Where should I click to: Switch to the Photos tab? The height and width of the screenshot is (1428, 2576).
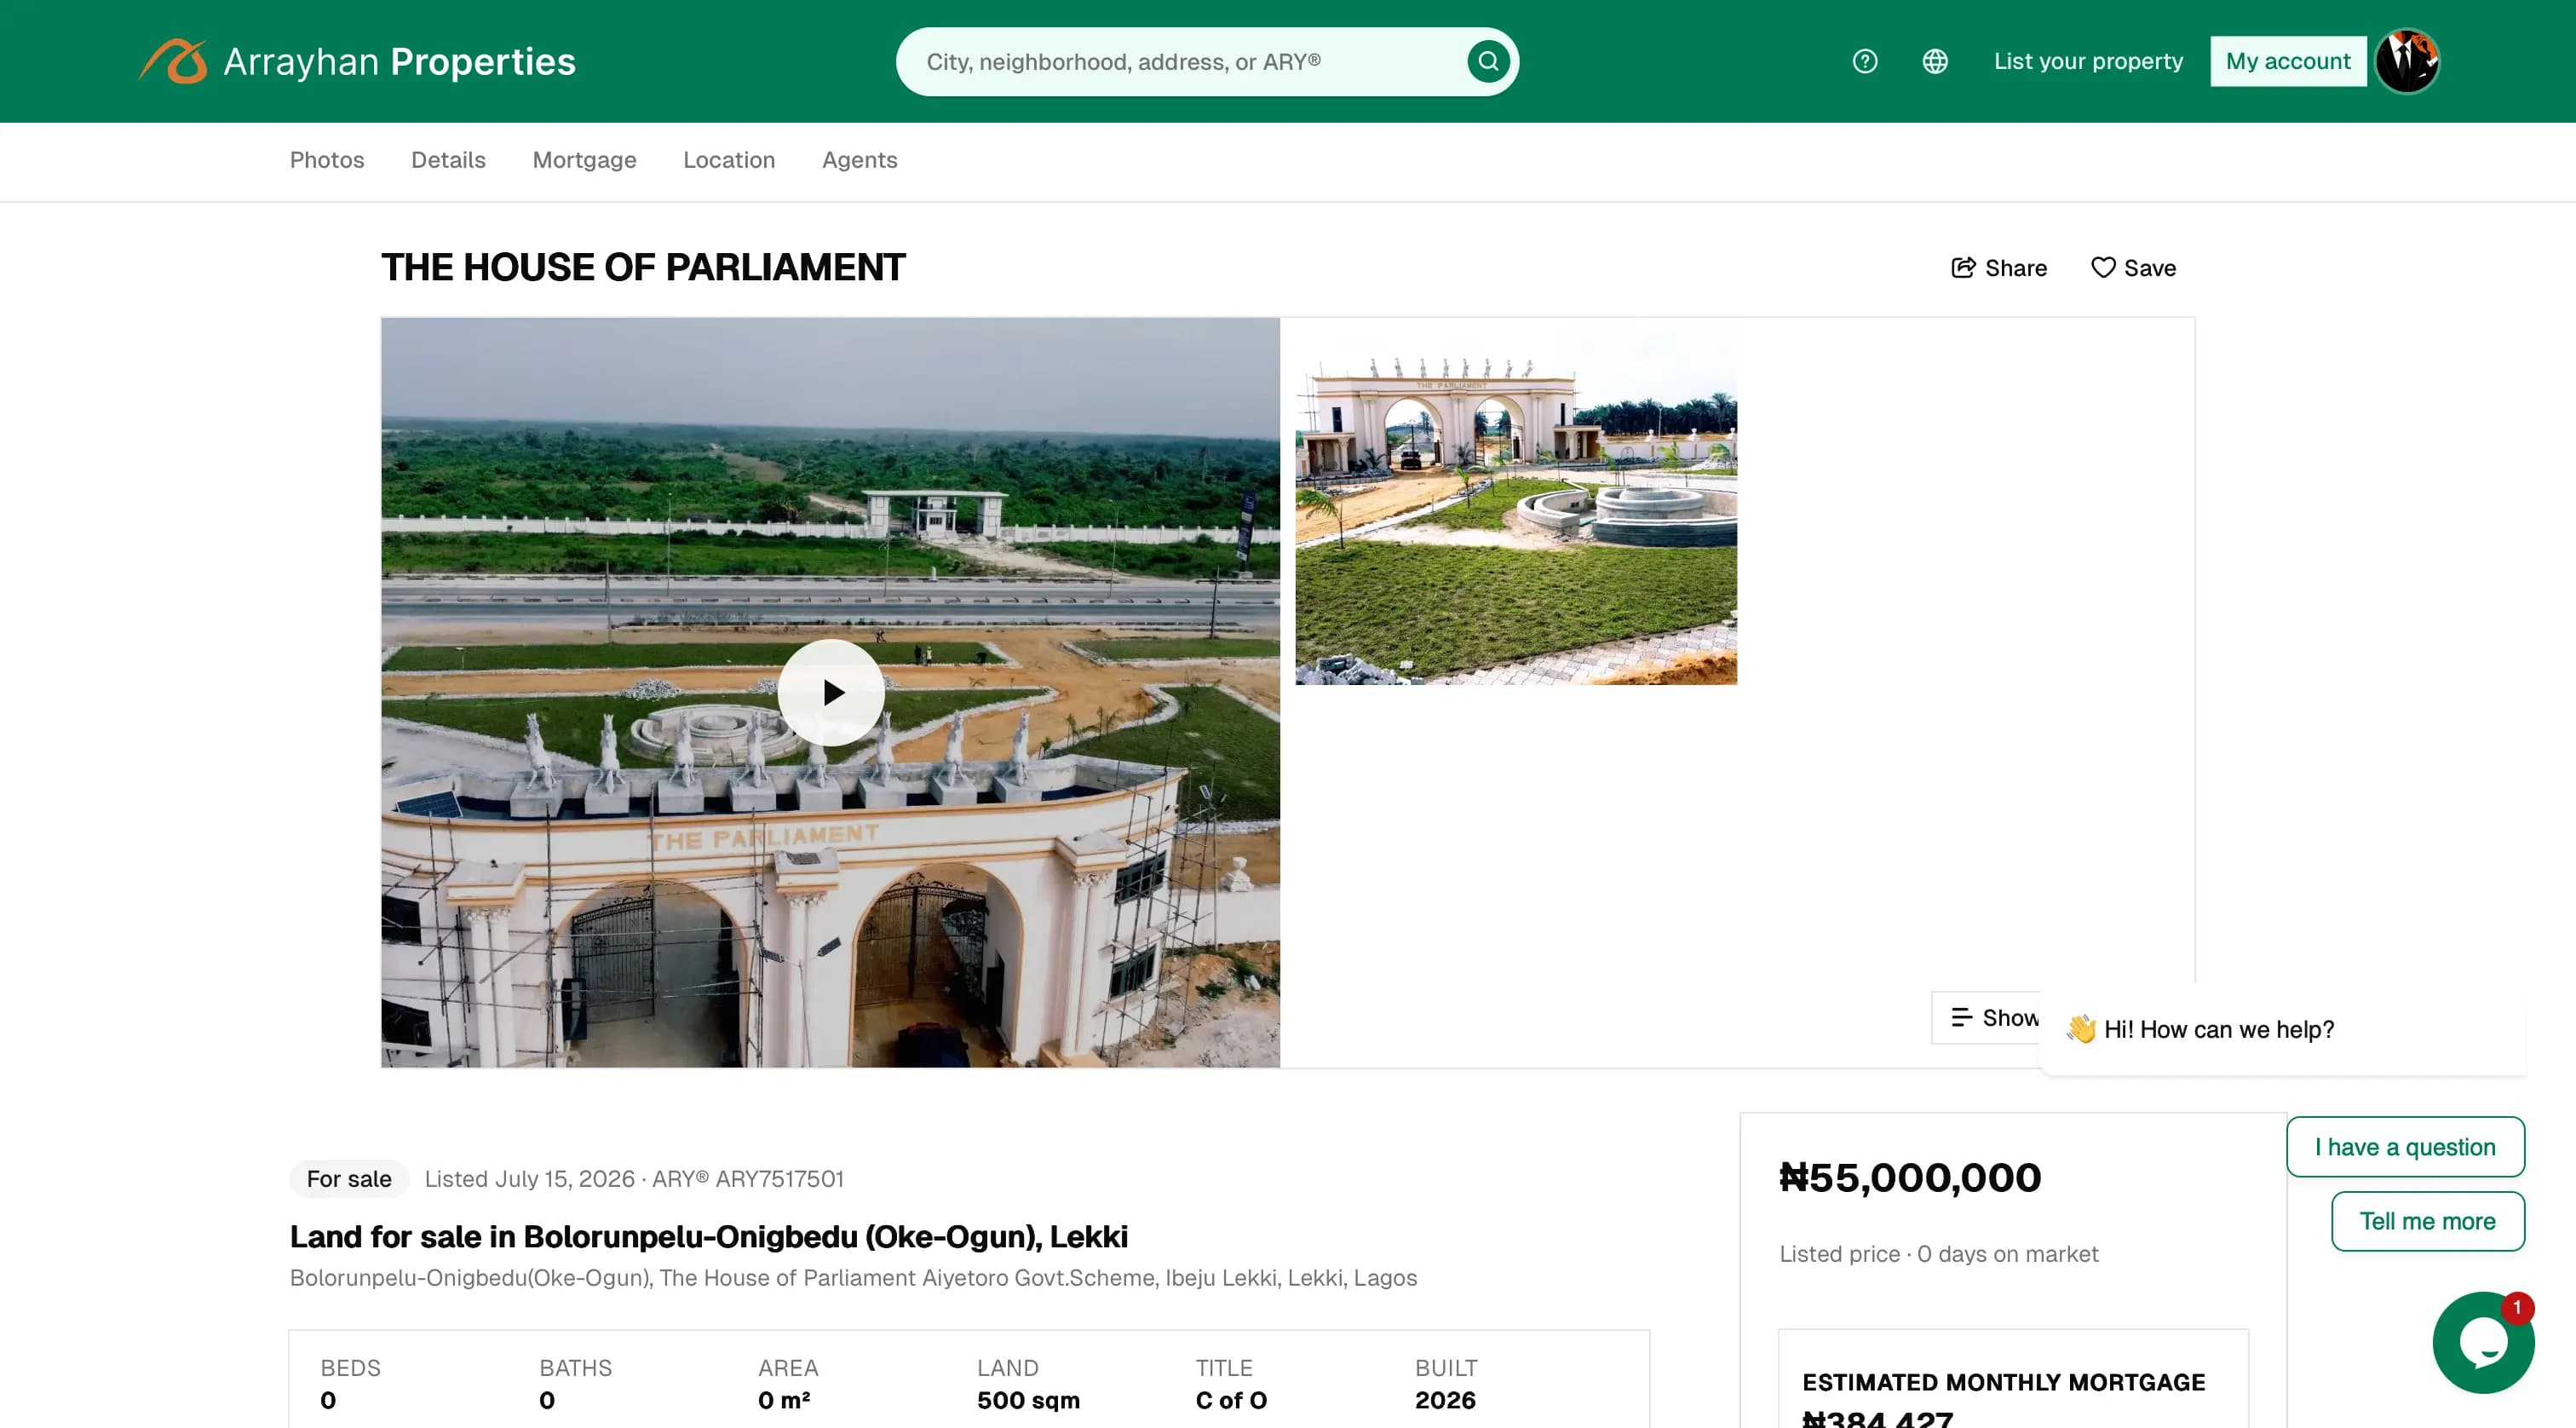coord(327,160)
